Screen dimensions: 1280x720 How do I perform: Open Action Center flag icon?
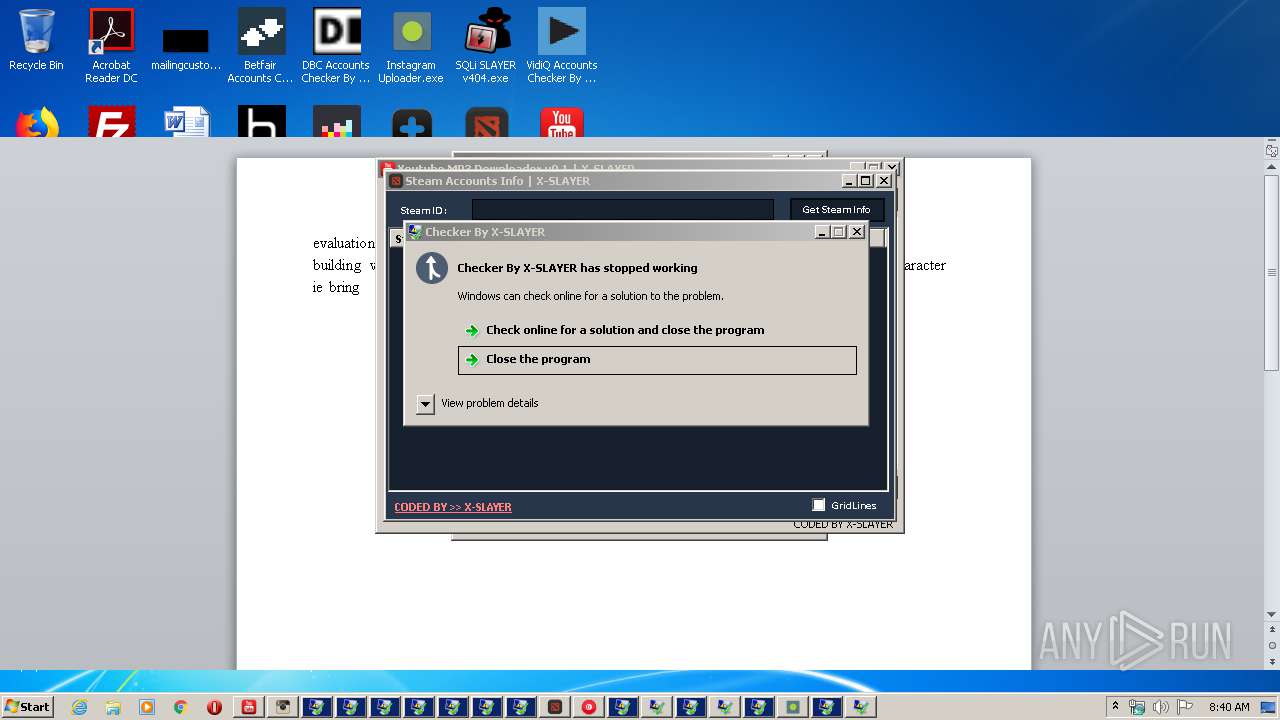(x=1185, y=707)
